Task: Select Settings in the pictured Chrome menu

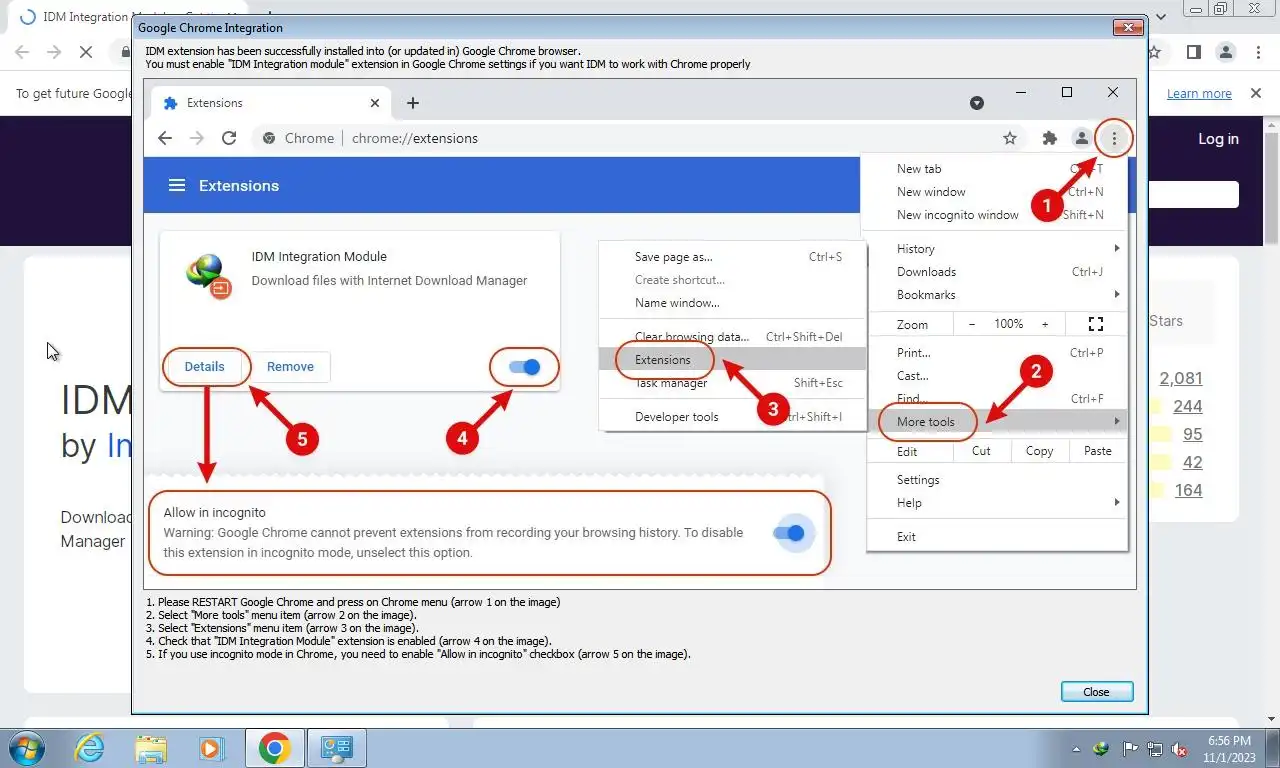Action: pos(997,479)
